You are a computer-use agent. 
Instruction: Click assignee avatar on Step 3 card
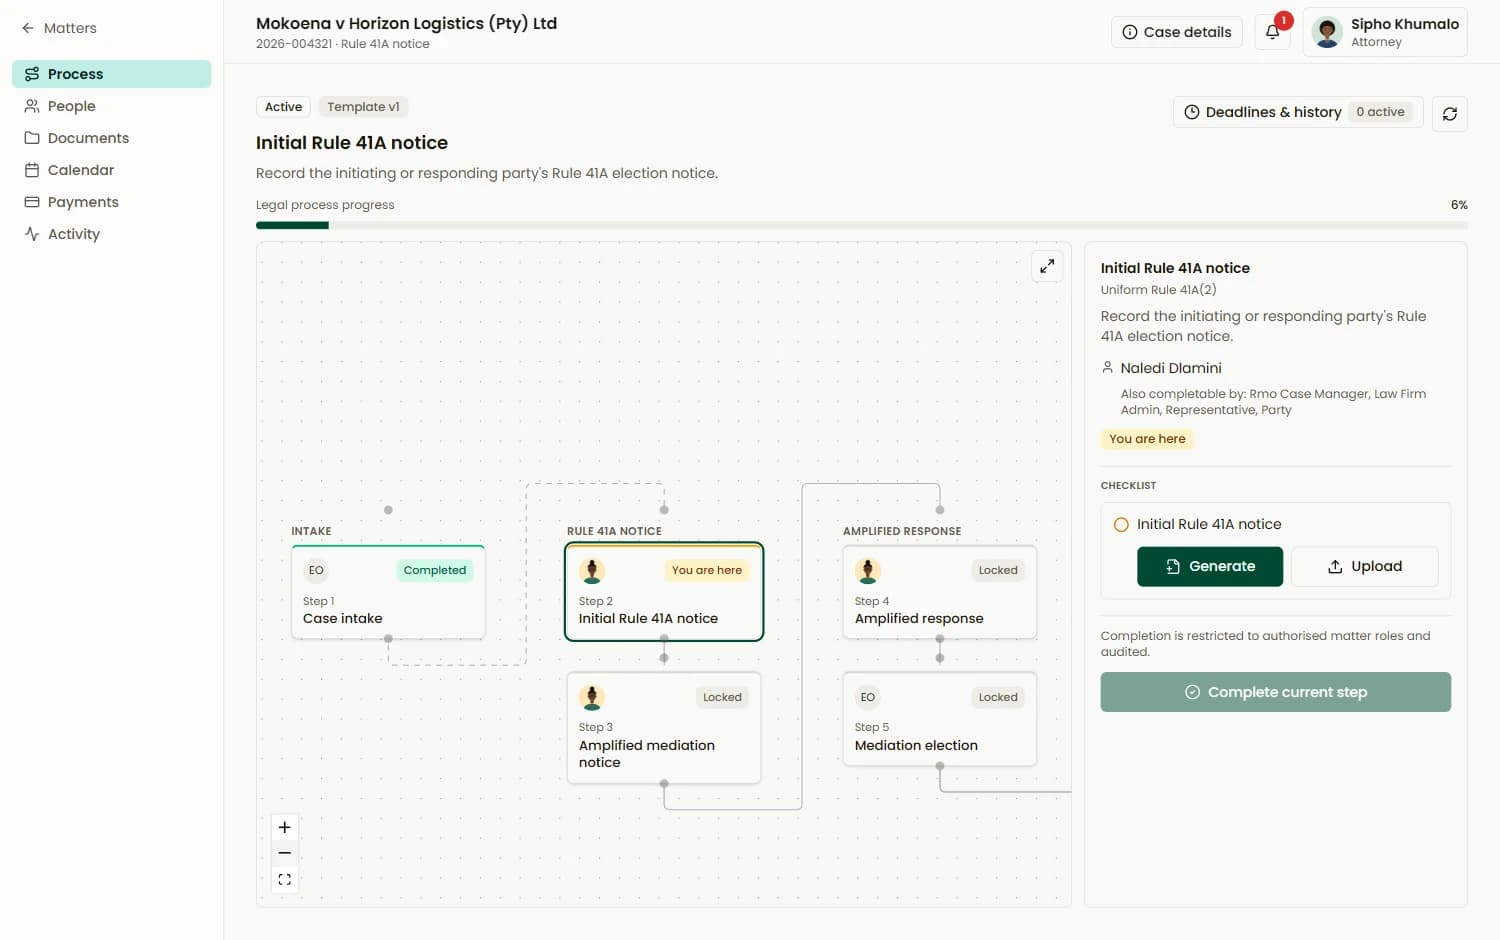click(x=592, y=697)
